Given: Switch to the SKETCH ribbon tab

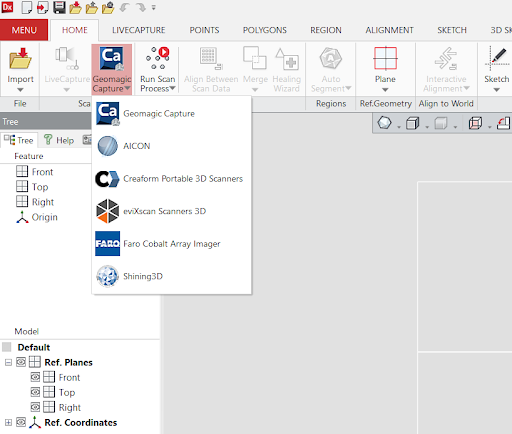Looking at the screenshot, I should [x=452, y=30].
